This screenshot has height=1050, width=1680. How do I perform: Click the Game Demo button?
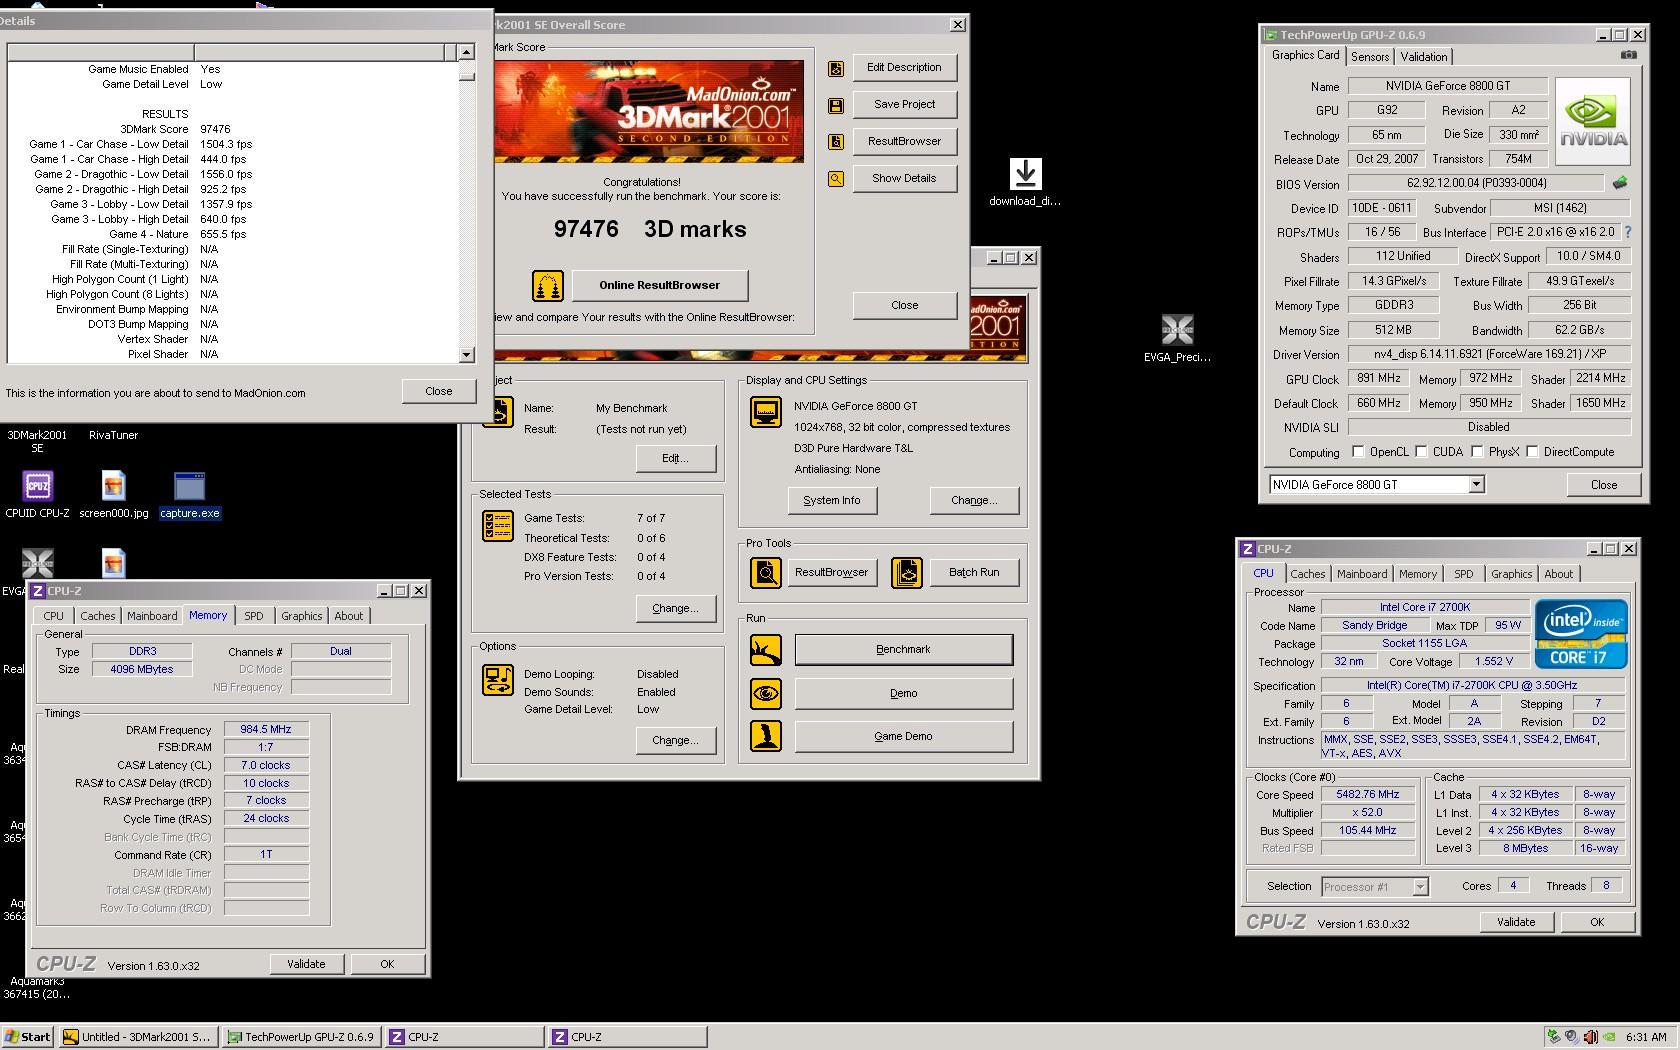[x=903, y=736]
